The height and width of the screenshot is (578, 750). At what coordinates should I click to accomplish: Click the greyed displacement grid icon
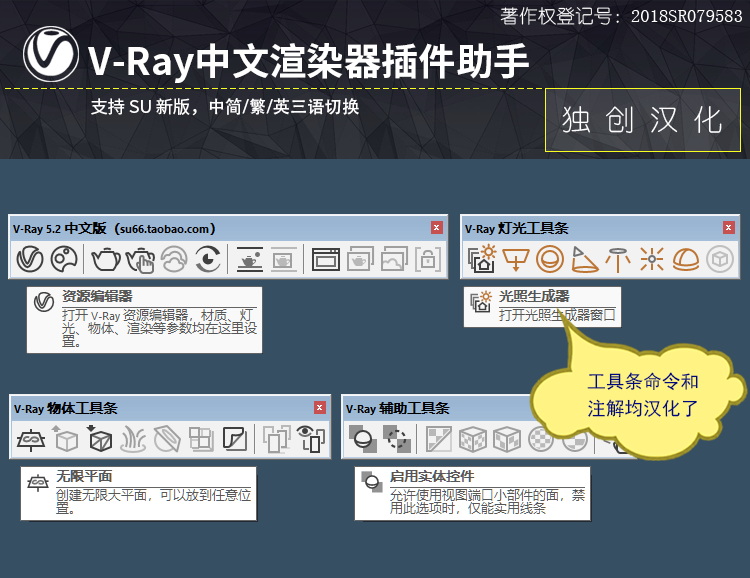[x=201, y=439]
